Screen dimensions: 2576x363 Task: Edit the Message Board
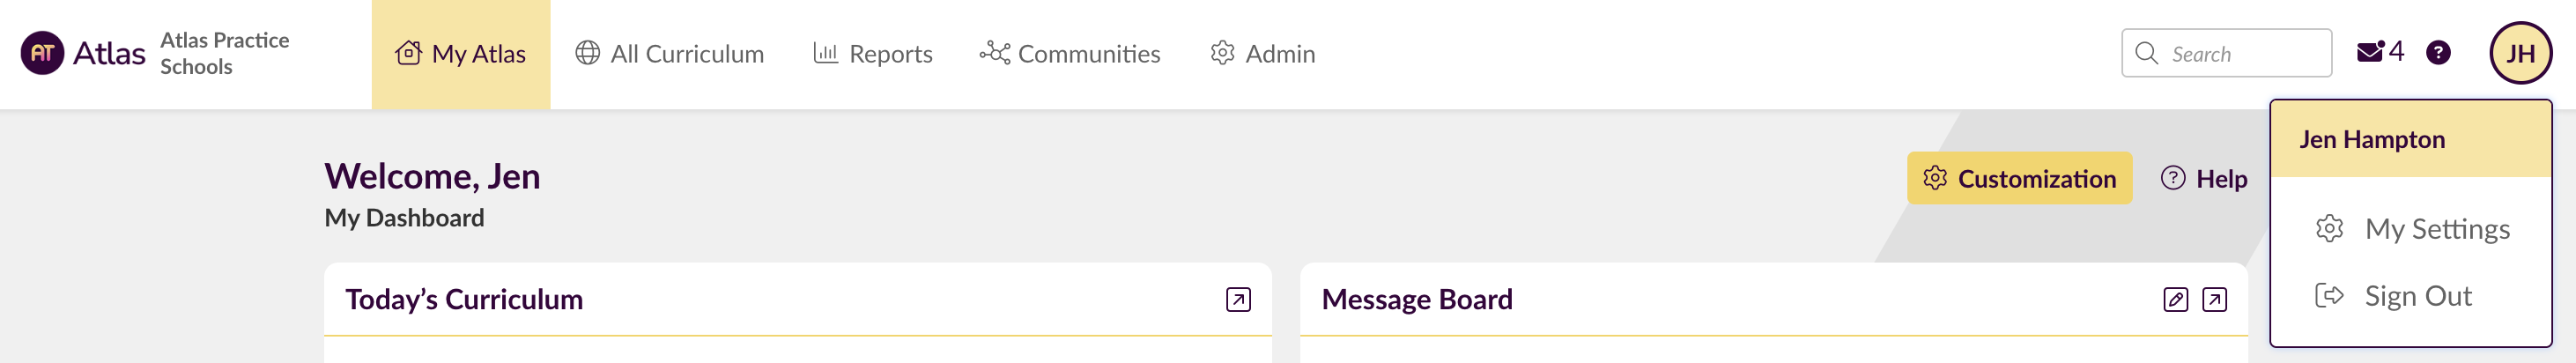tap(2175, 299)
